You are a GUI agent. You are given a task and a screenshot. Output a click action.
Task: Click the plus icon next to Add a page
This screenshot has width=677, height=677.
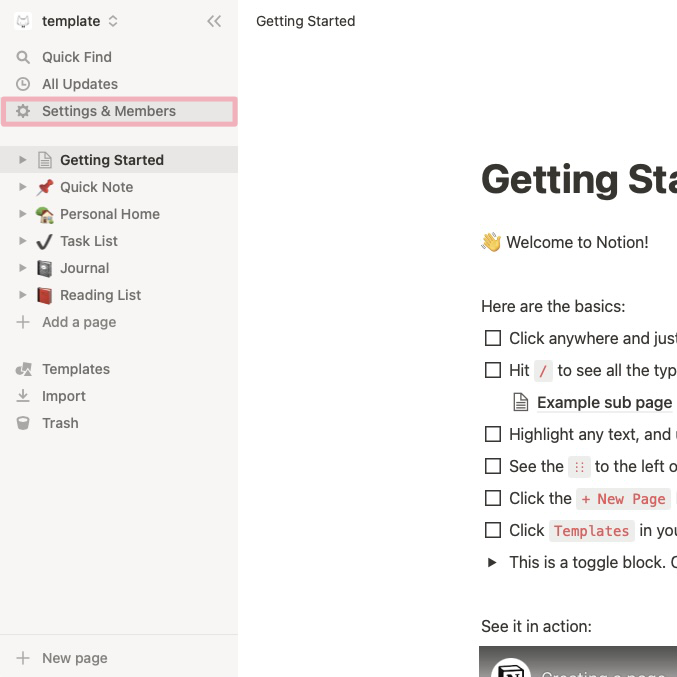[x=23, y=322]
